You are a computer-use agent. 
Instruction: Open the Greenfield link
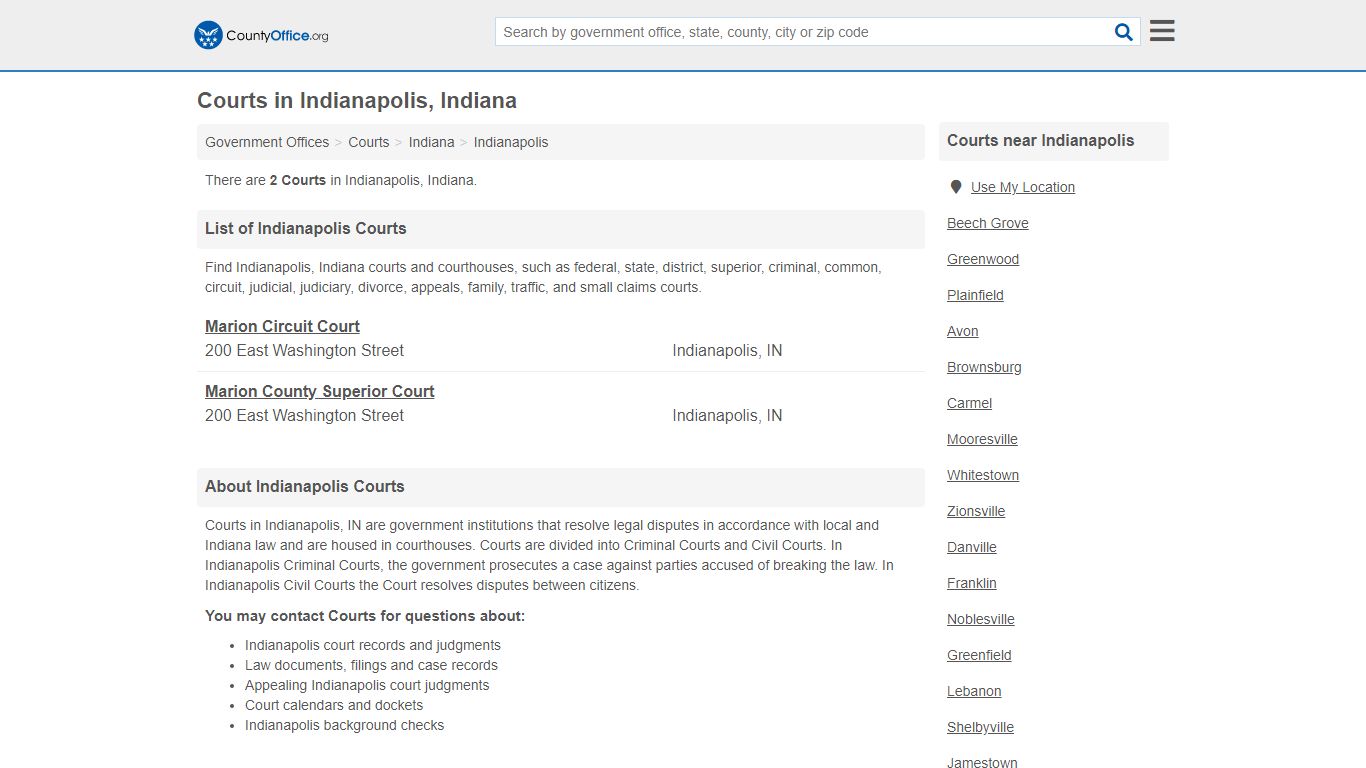coord(979,655)
